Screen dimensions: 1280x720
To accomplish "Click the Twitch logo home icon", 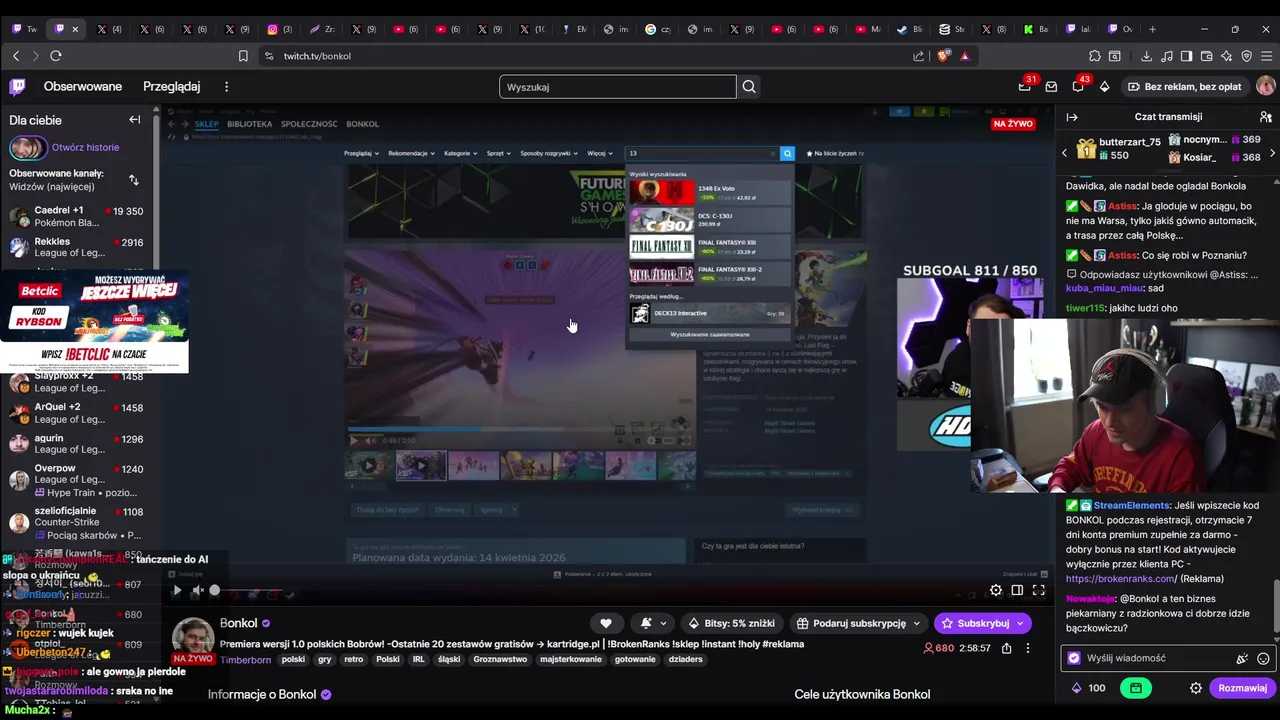I will 17,87.
